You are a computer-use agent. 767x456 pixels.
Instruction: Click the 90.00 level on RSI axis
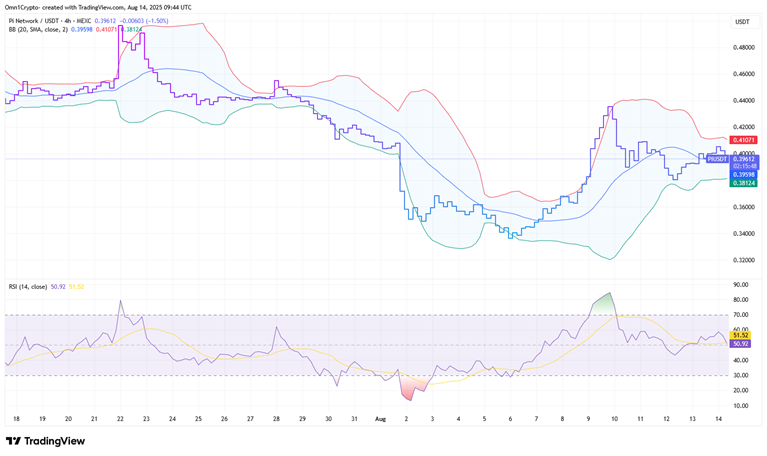pos(741,285)
